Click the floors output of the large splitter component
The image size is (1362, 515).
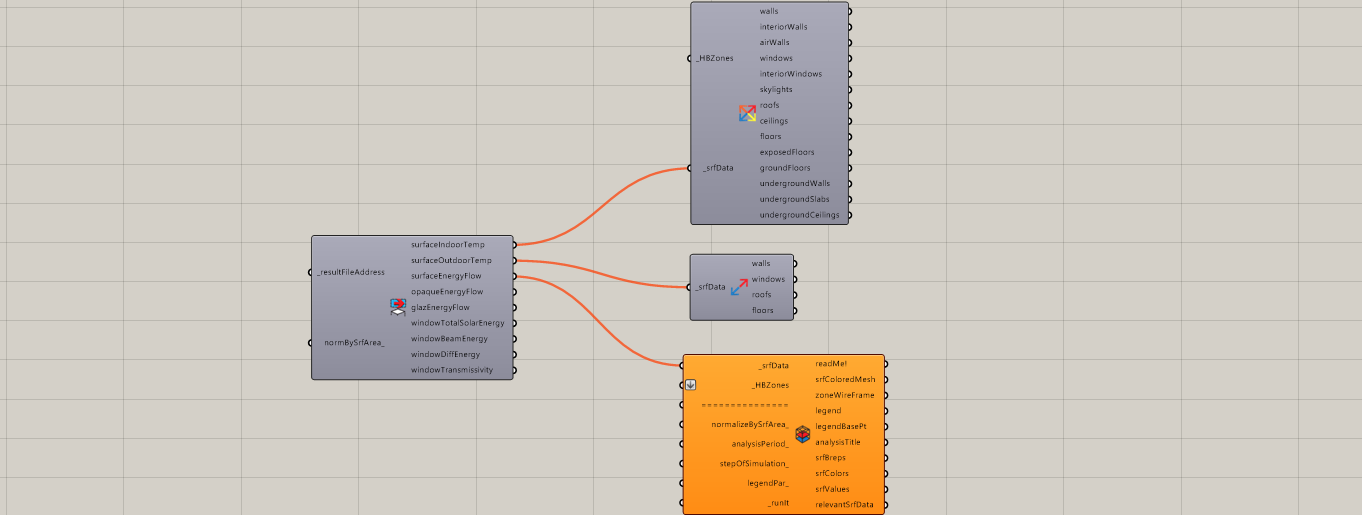[x=770, y=136]
